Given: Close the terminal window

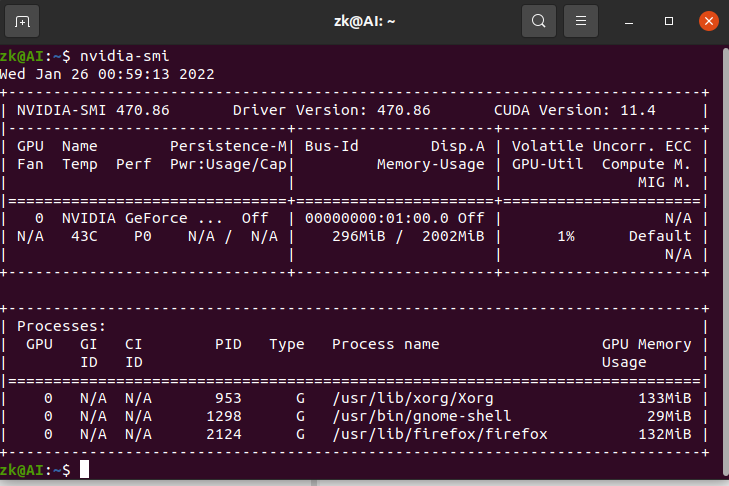Looking at the screenshot, I should point(709,21).
